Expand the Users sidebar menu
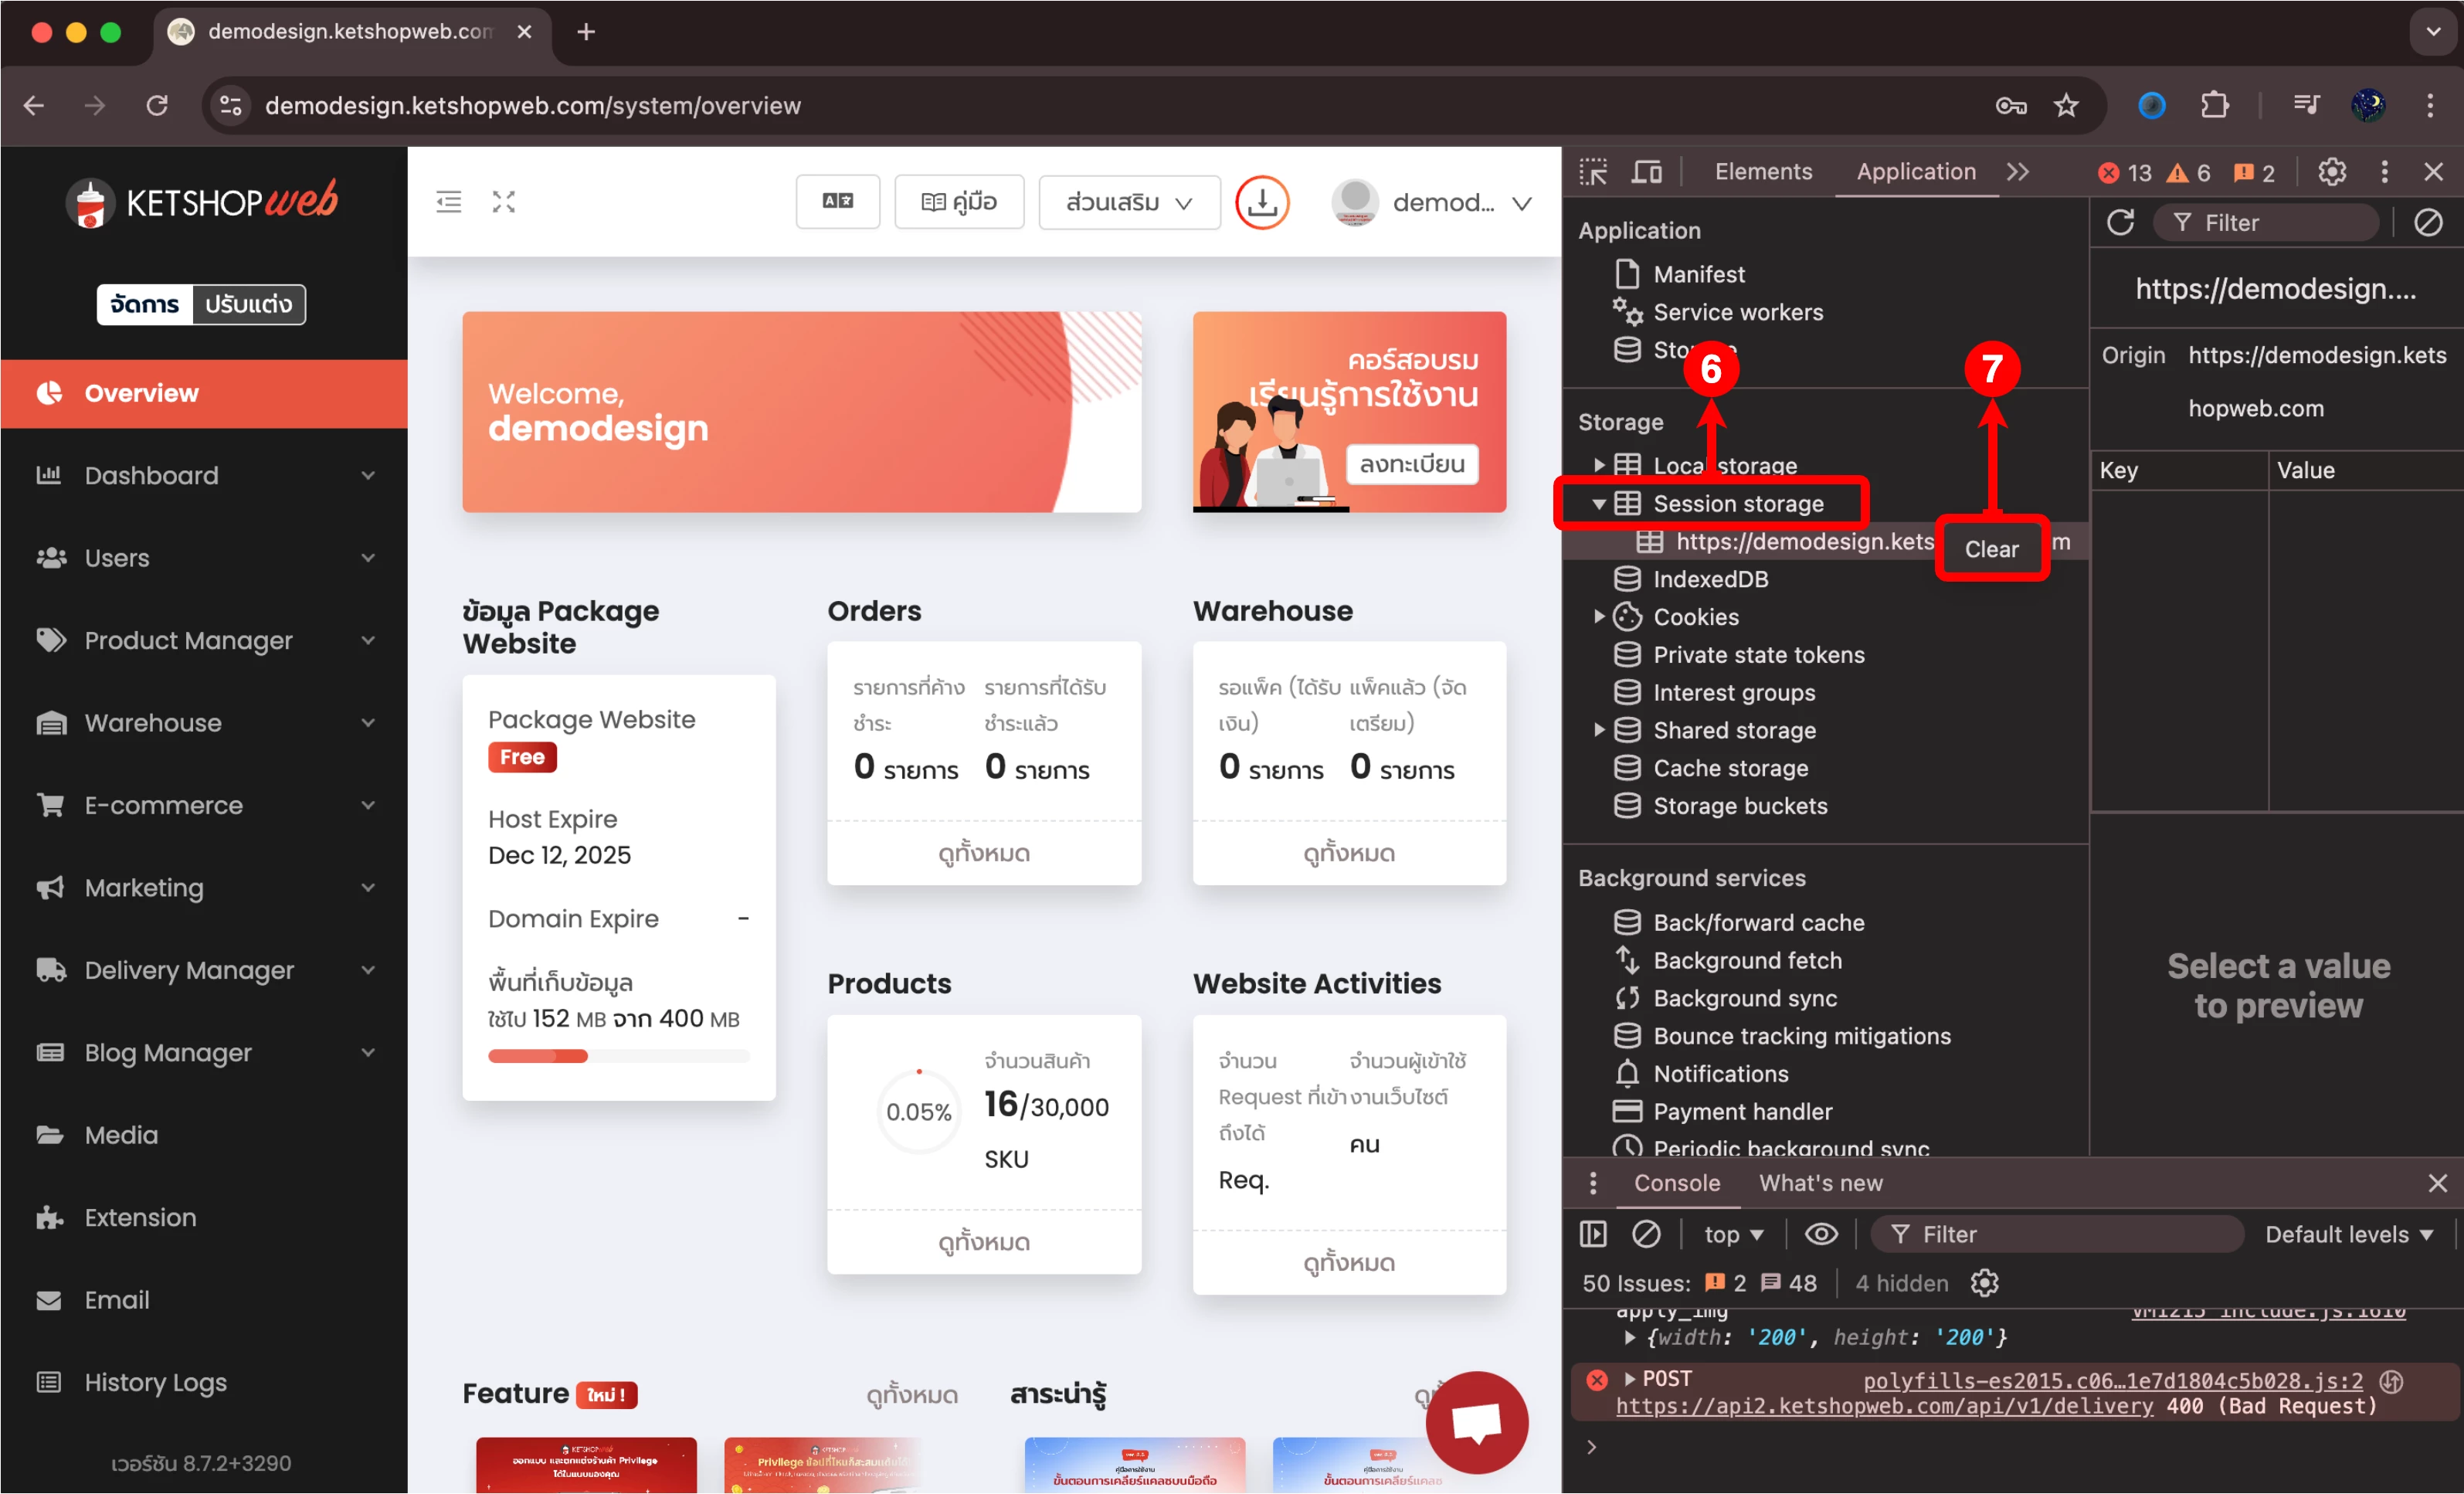 pos(204,558)
